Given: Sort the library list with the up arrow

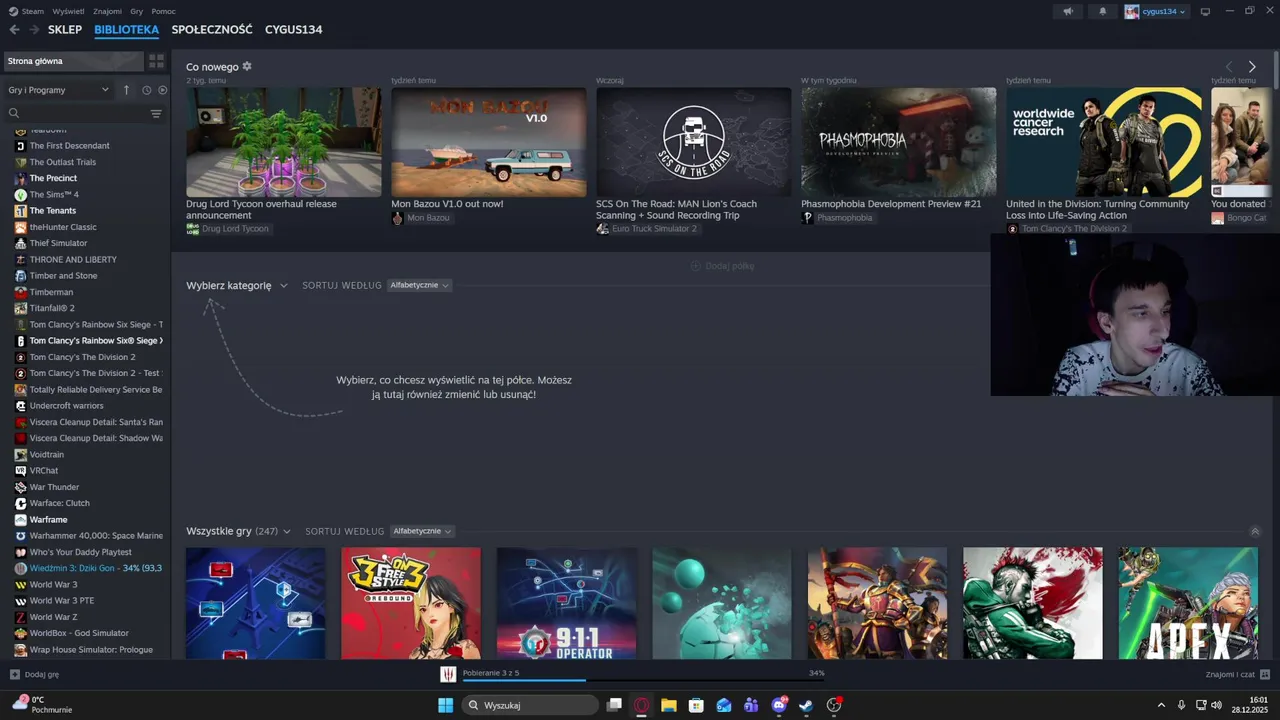Looking at the screenshot, I should pyautogui.click(x=126, y=90).
